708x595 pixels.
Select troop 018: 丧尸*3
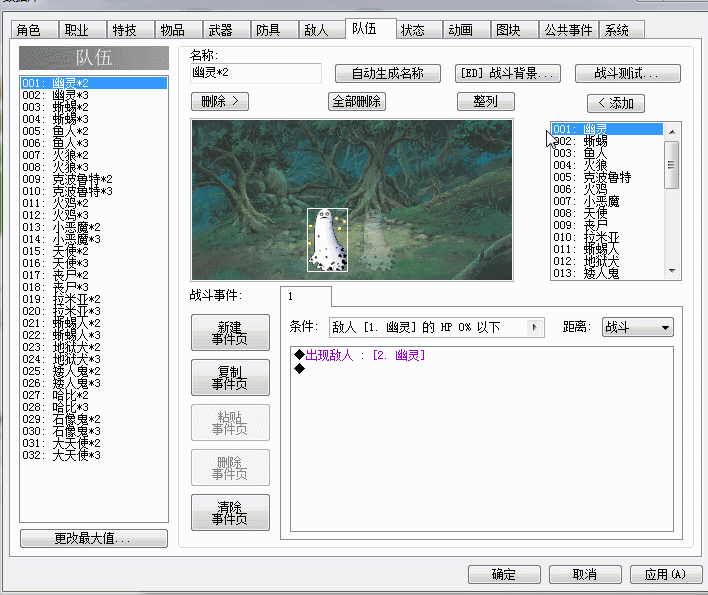pyautogui.click(x=93, y=287)
